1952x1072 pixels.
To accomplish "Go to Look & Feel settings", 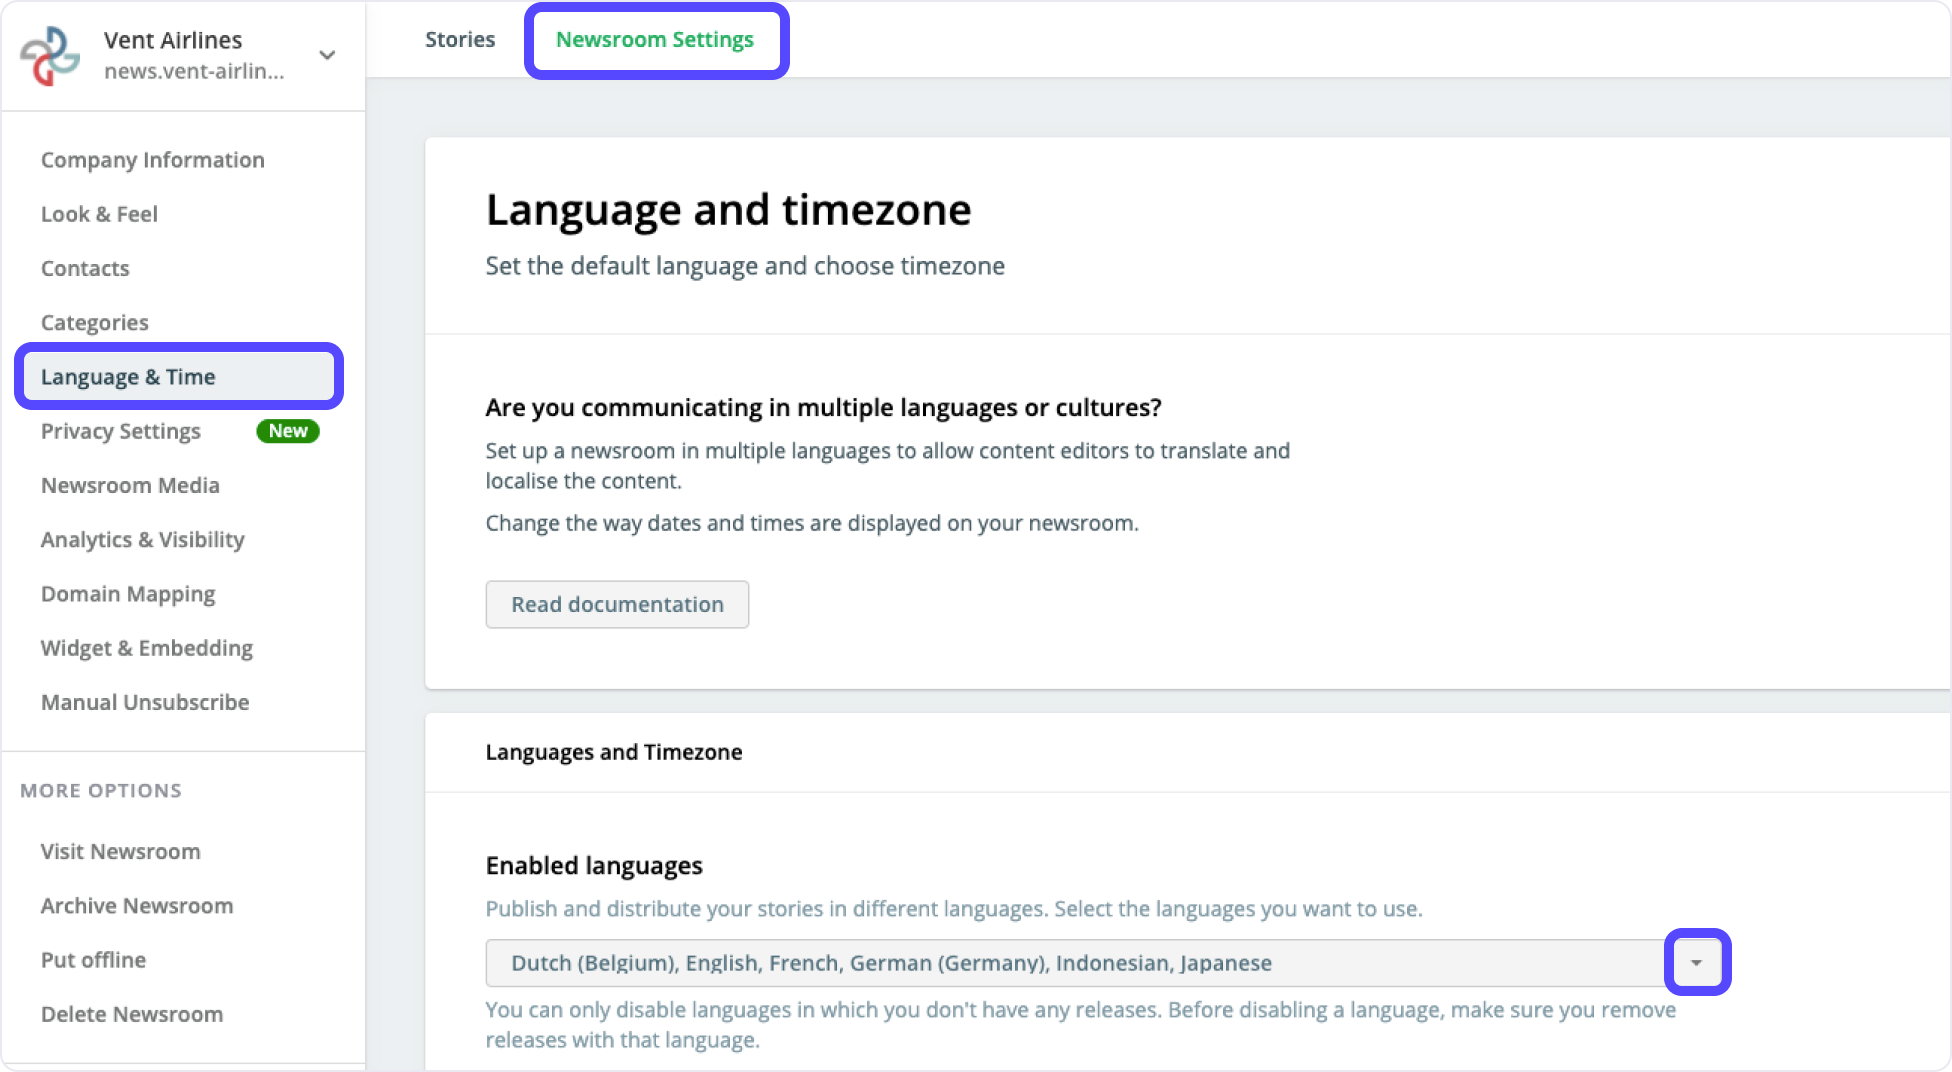I will coord(99,214).
